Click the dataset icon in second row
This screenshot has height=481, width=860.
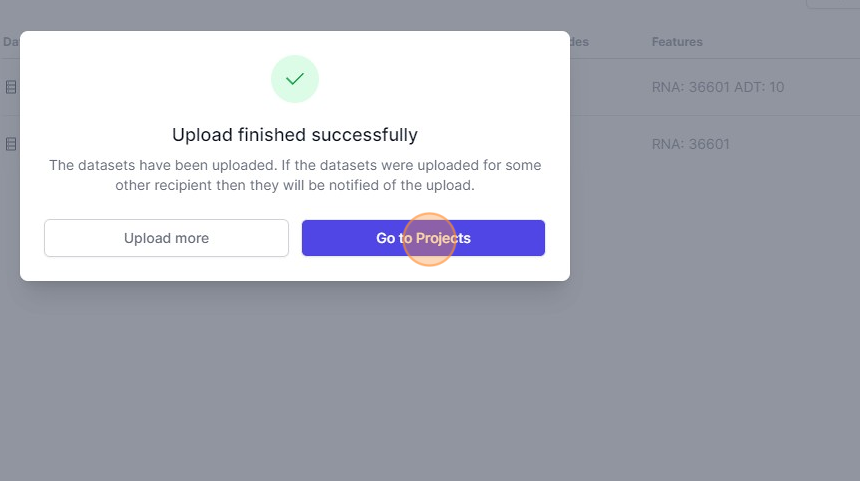11,144
